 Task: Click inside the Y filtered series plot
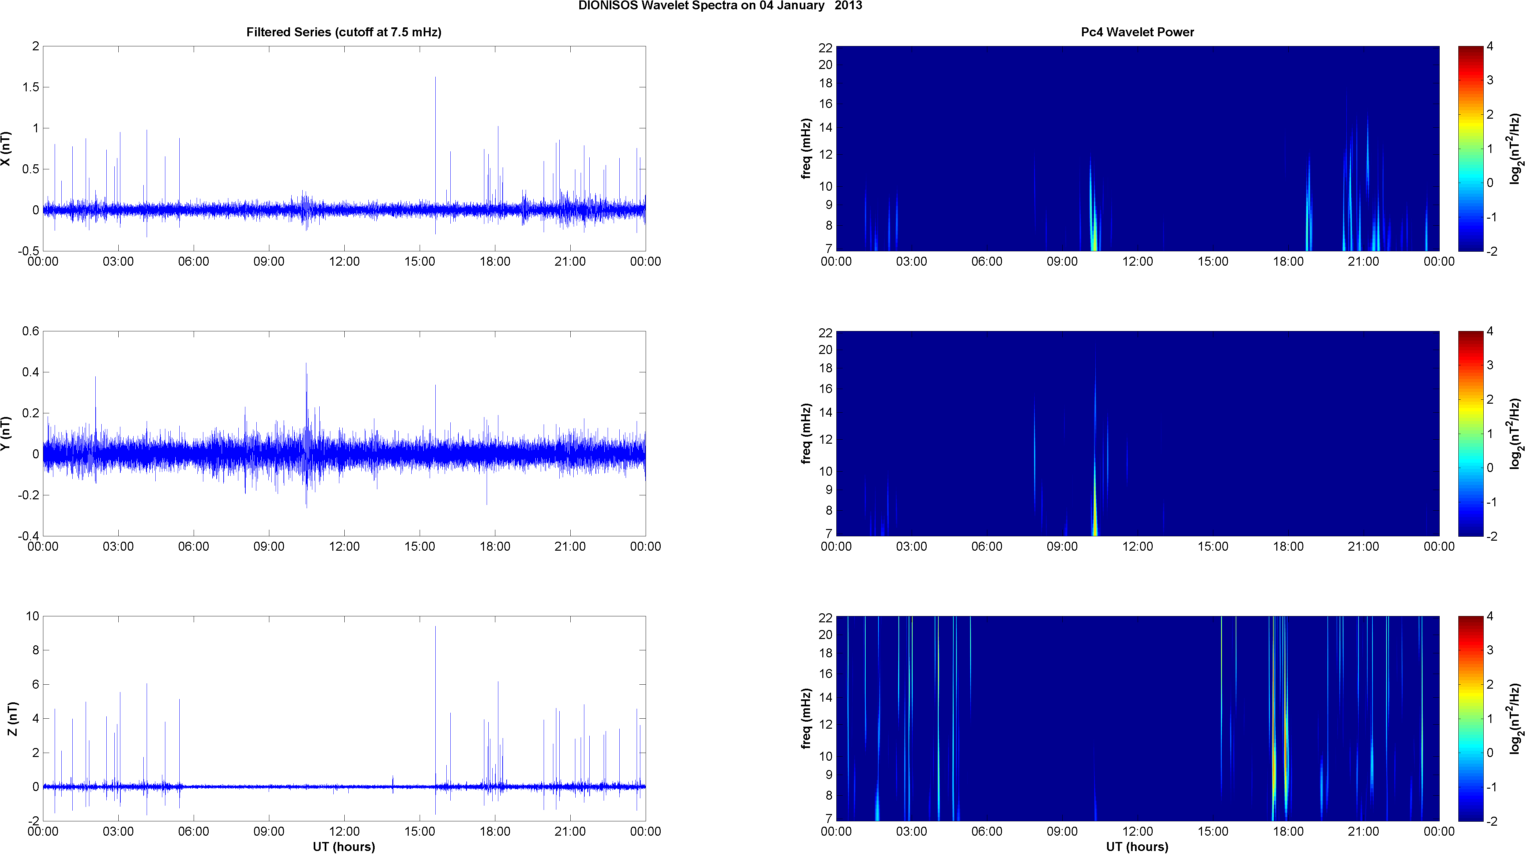344,434
